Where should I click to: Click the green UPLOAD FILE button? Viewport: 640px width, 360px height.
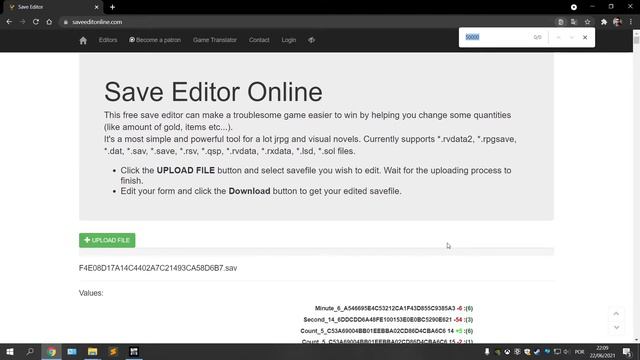(107, 240)
